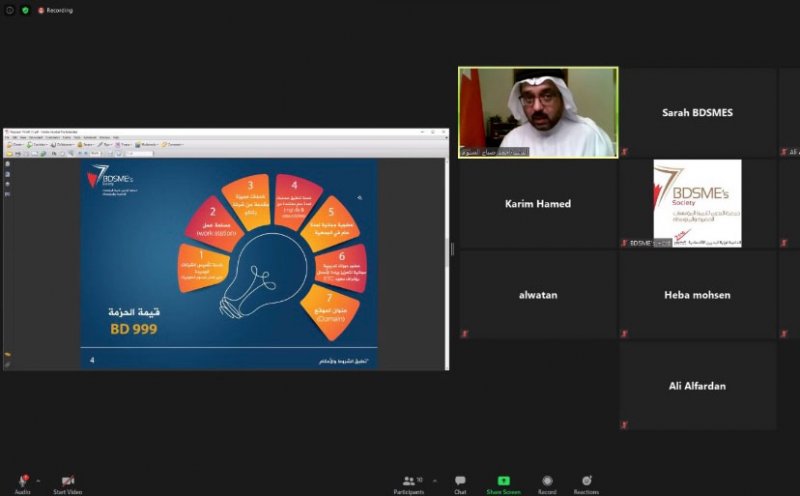Screen dimensions: 800x496
Task: Click segment 1 of the slide diagram
Action: pyautogui.click(x=203, y=268)
